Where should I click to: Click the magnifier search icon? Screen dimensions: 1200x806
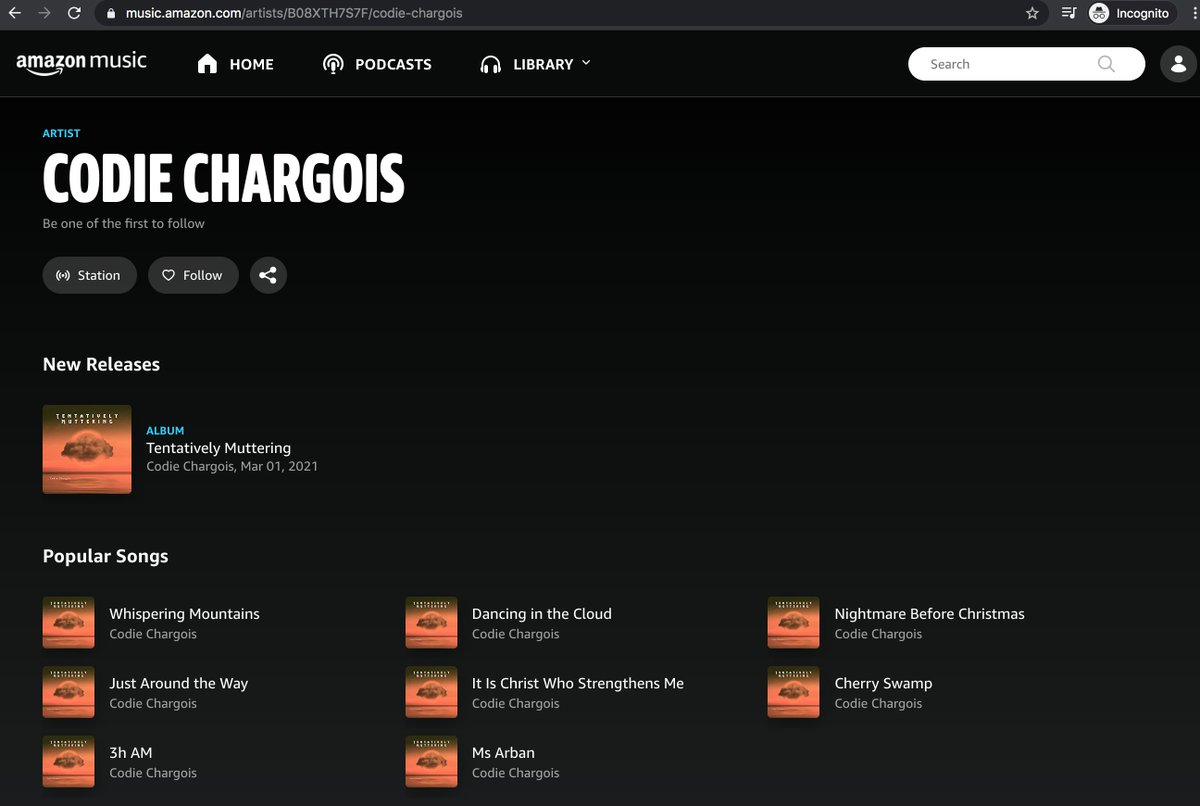click(1105, 64)
